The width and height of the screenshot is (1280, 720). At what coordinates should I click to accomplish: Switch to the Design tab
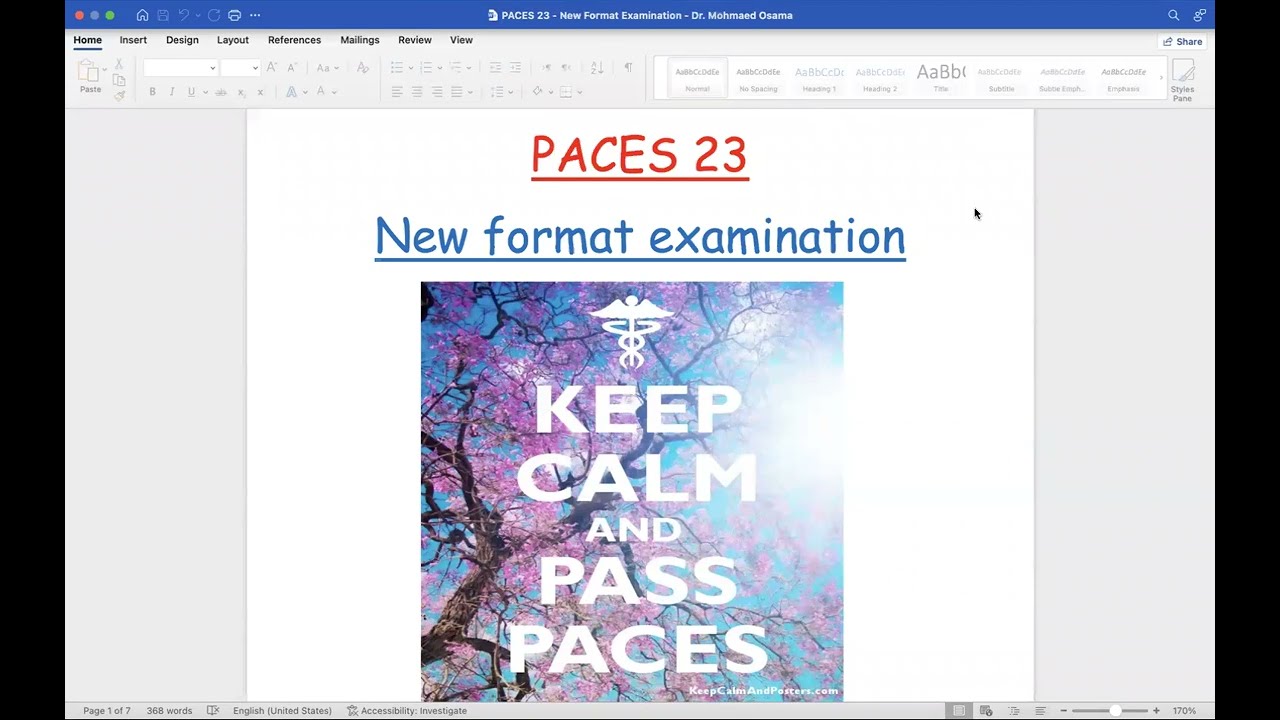tap(182, 40)
